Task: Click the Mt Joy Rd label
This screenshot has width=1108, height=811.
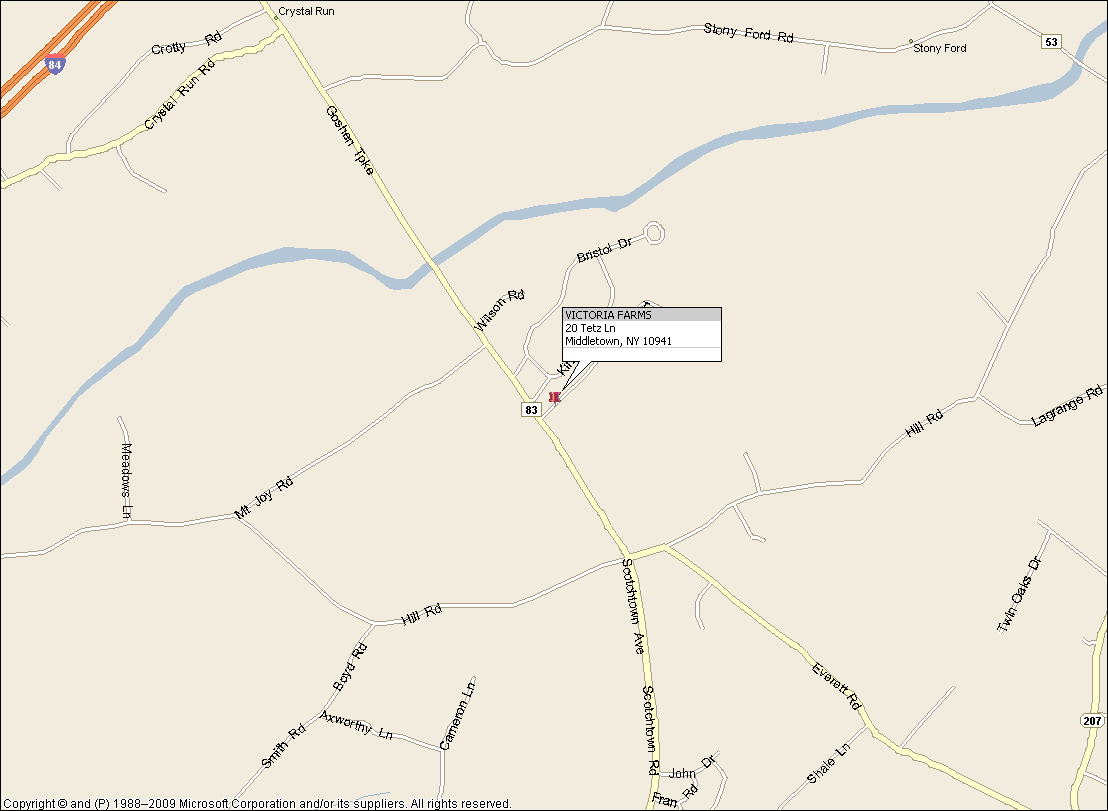Action: (264, 498)
